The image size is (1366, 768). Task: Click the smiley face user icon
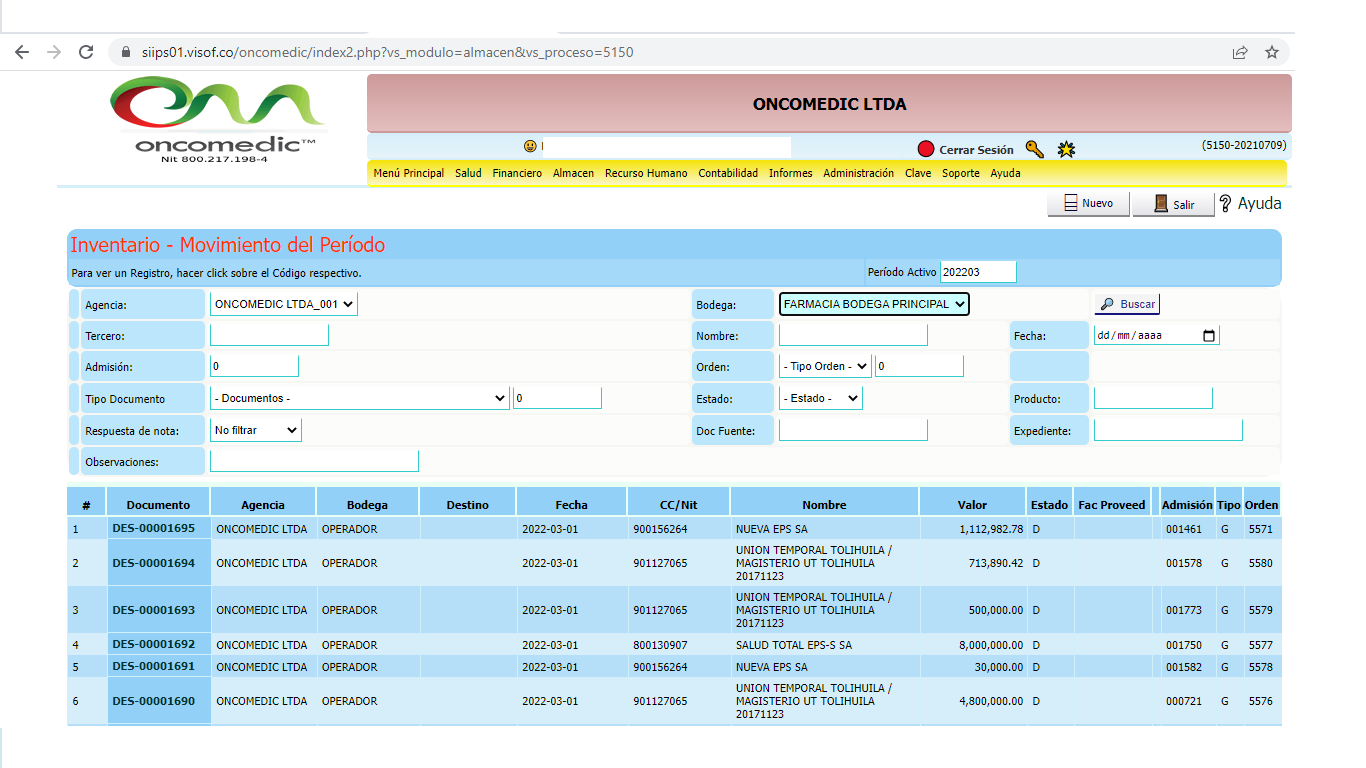pyautogui.click(x=530, y=147)
